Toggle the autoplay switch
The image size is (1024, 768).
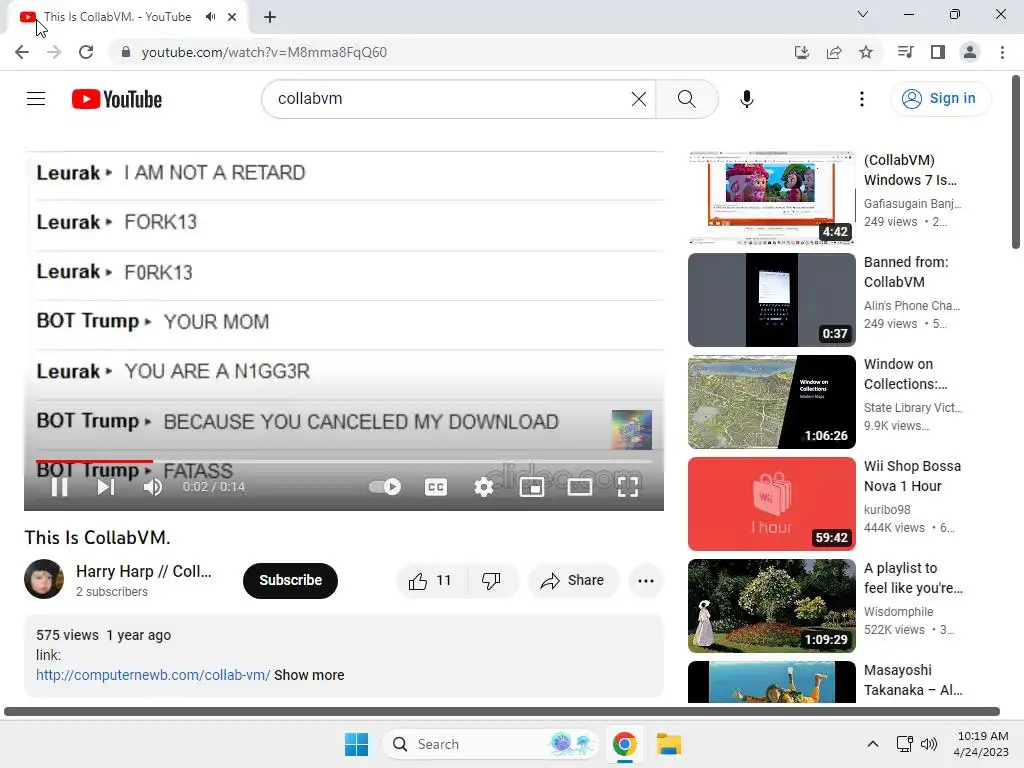(385, 487)
